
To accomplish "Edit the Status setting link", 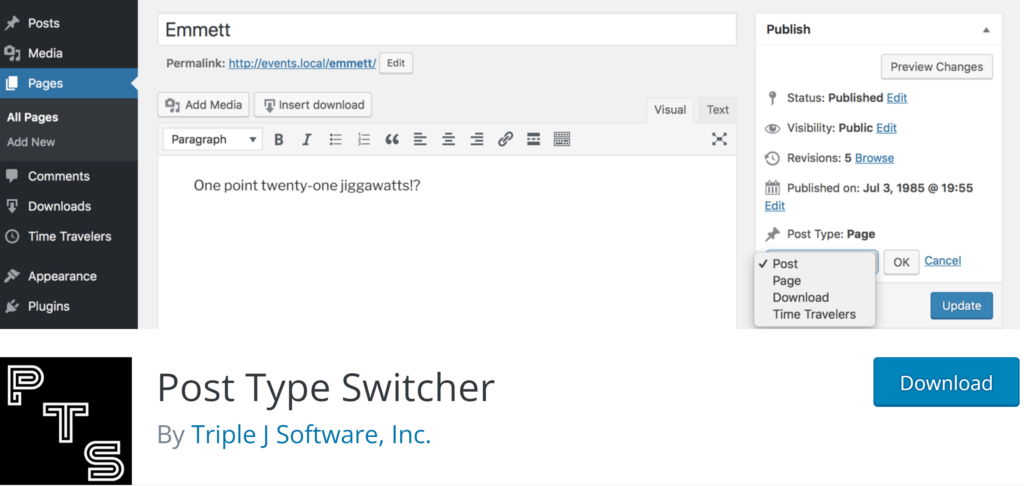I will tap(897, 98).
